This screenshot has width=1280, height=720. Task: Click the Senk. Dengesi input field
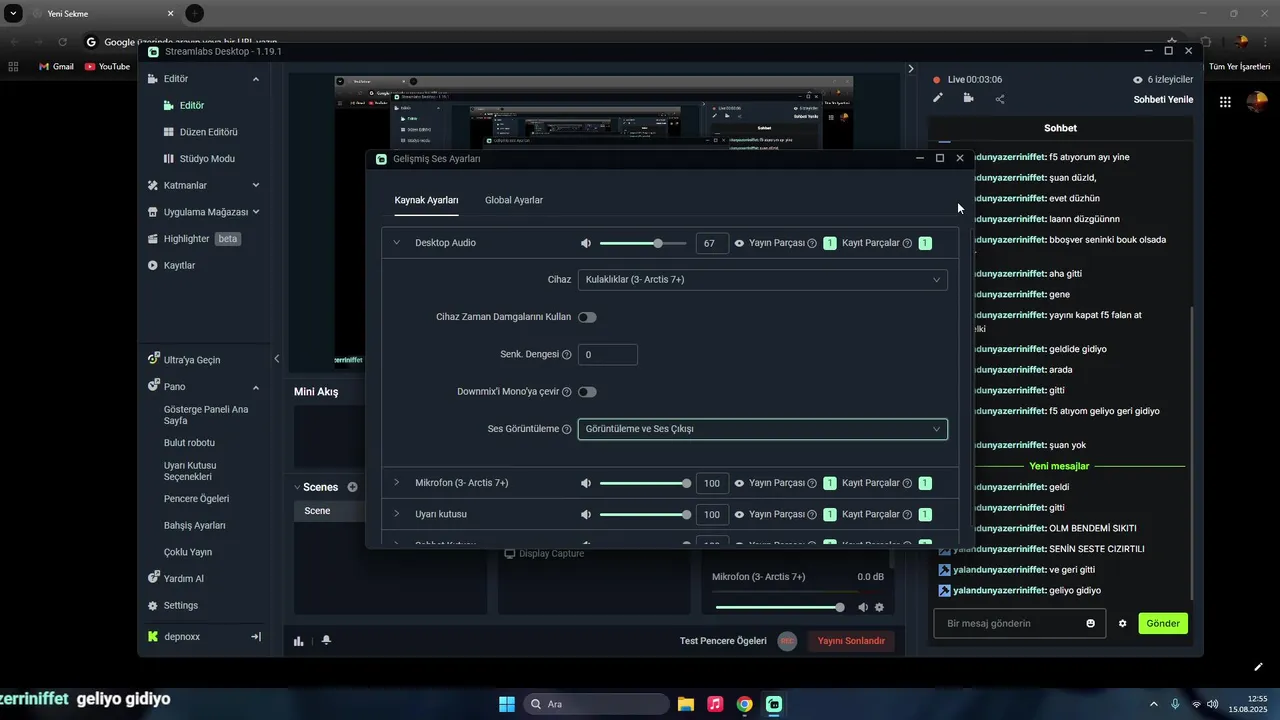coord(607,355)
